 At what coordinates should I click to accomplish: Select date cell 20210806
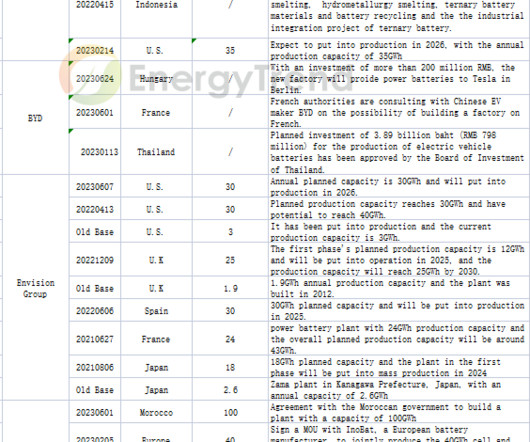(95, 367)
